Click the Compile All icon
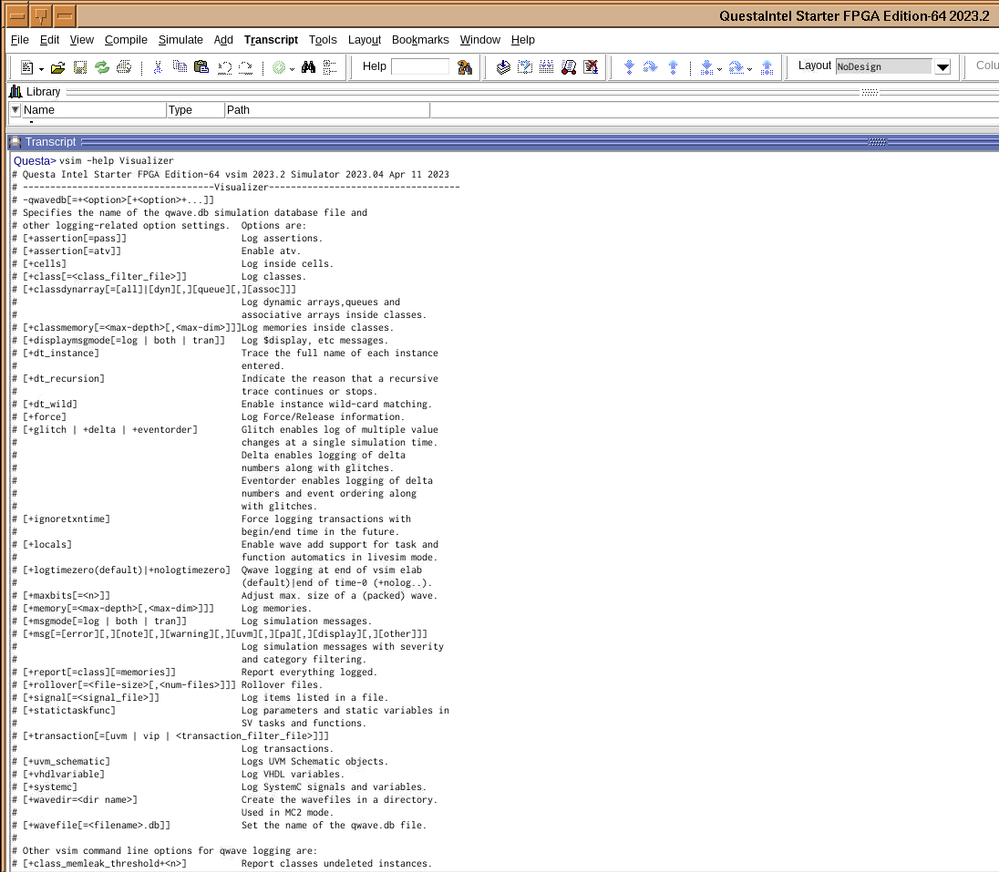999x872 pixels. [x=525, y=67]
